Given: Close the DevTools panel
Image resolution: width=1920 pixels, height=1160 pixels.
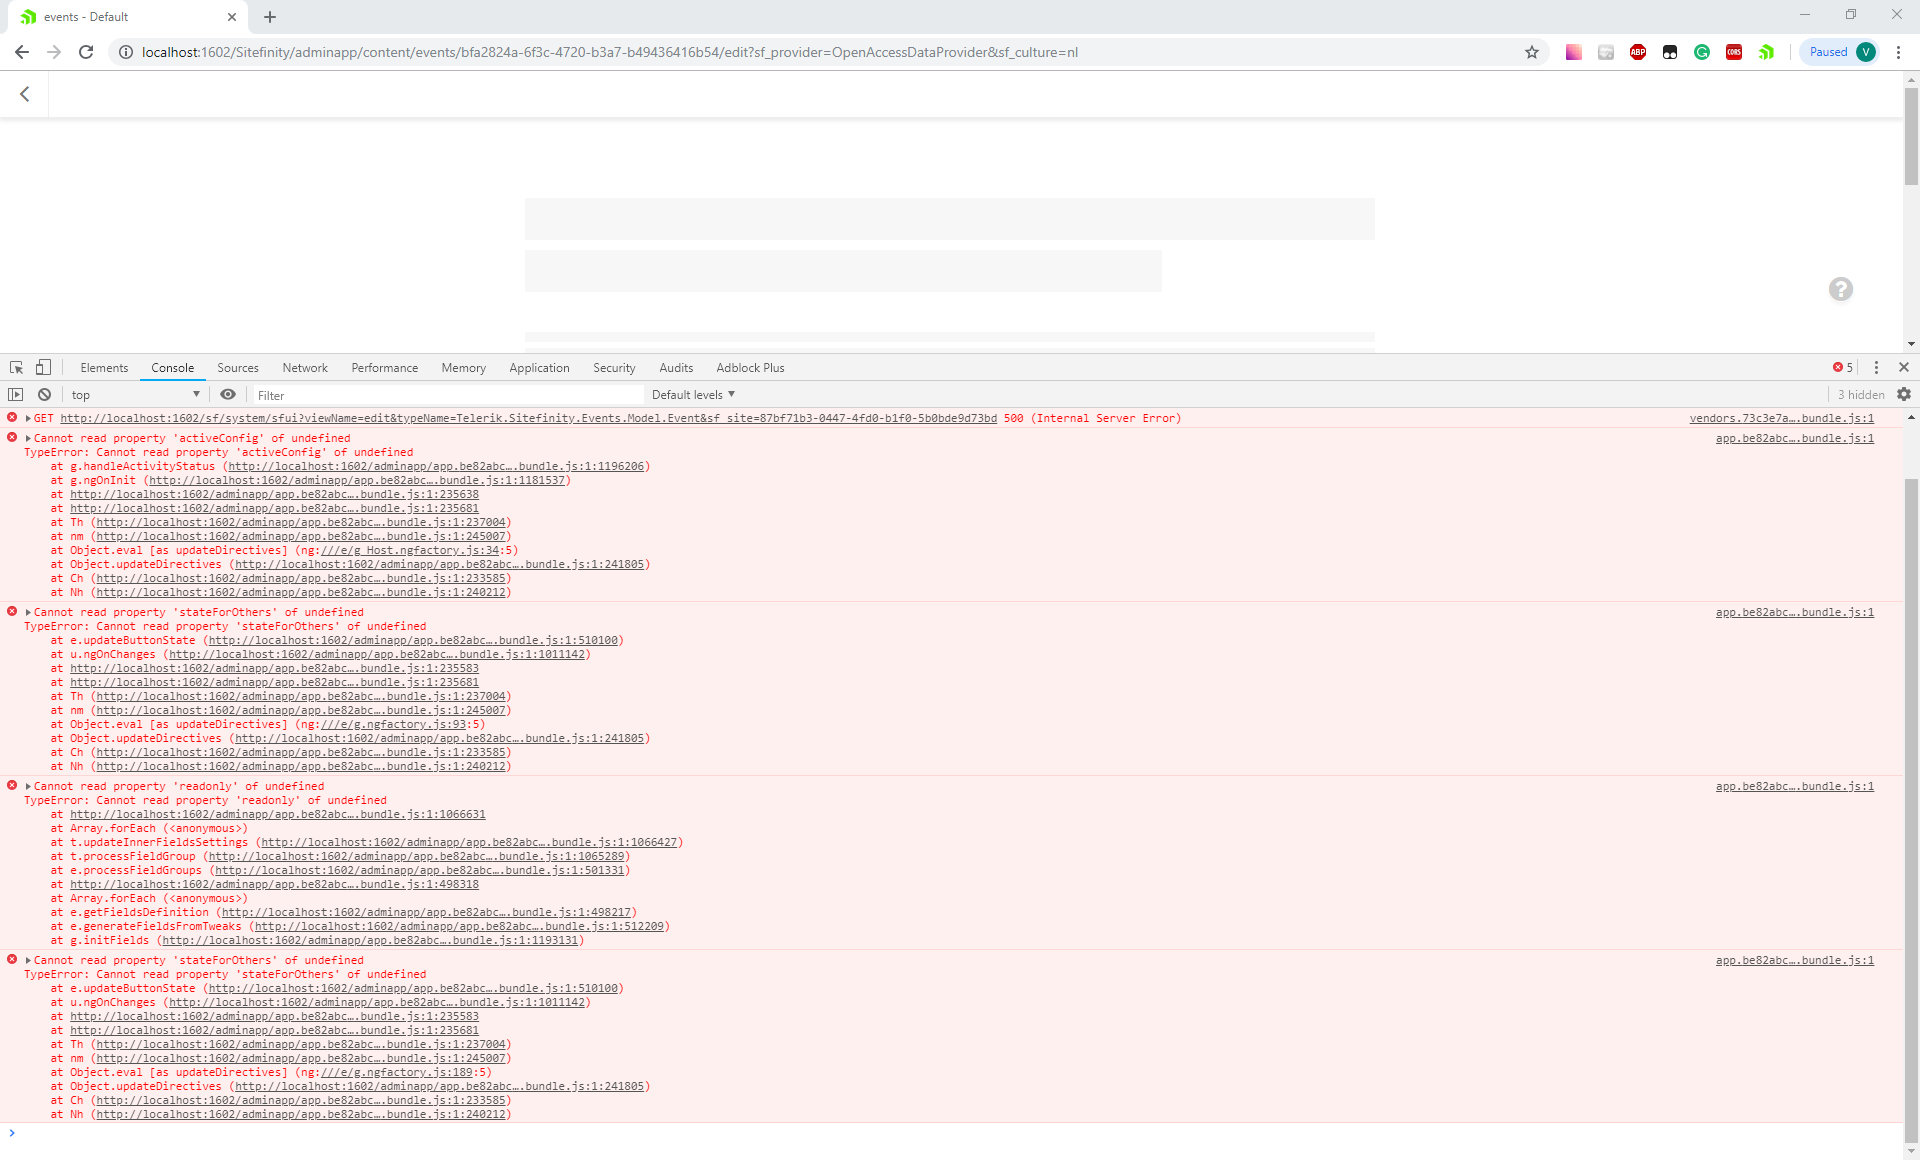Looking at the screenshot, I should [x=1904, y=368].
